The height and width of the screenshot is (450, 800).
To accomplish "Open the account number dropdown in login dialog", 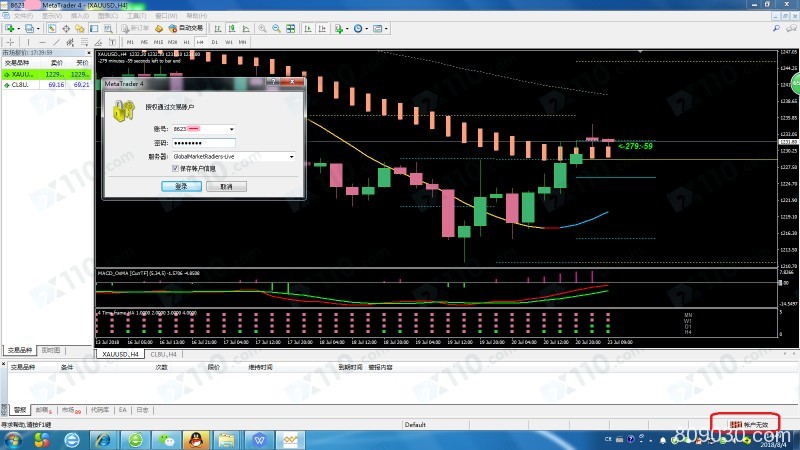I will pyautogui.click(x=232, y=129).
